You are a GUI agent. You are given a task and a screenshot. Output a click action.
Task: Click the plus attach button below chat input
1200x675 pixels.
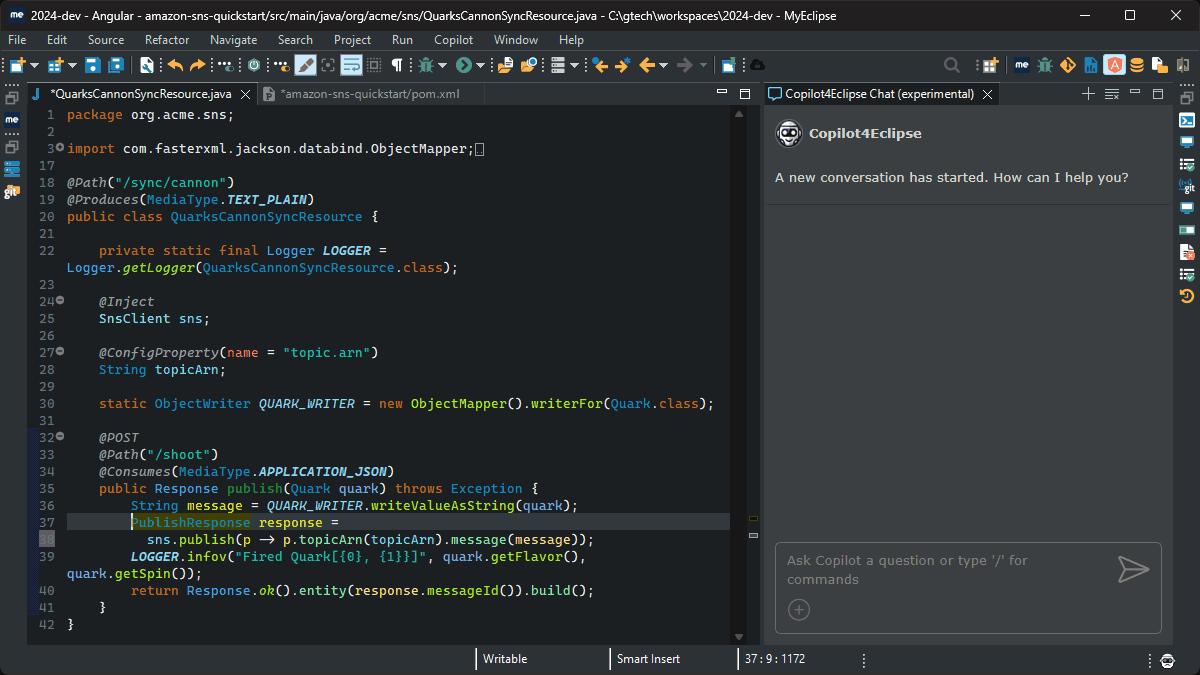coord(799,610)
